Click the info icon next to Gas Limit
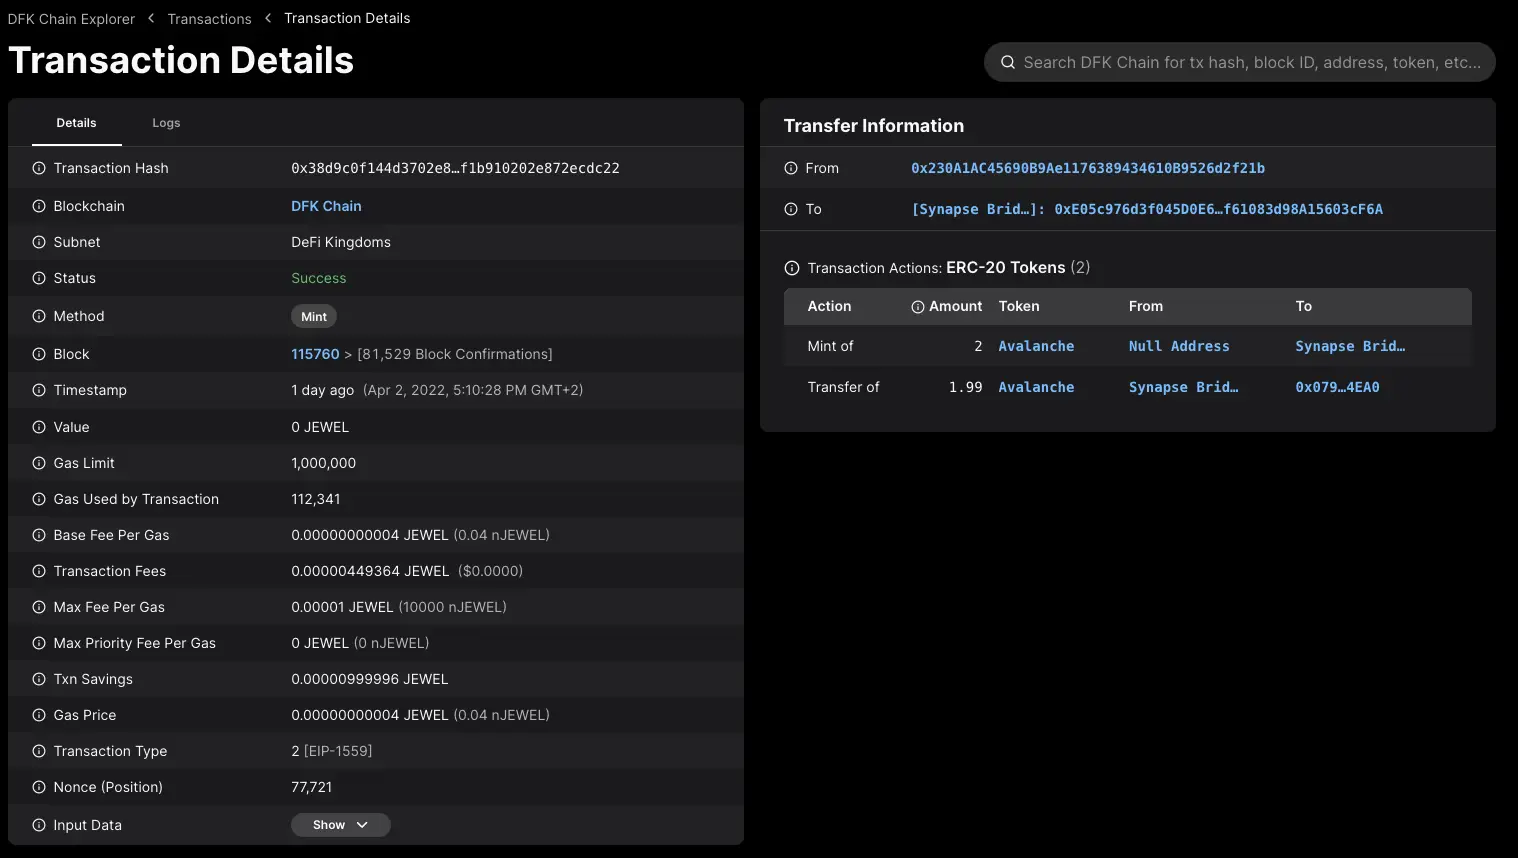The image size is (1518, 858). click(39, 463)
